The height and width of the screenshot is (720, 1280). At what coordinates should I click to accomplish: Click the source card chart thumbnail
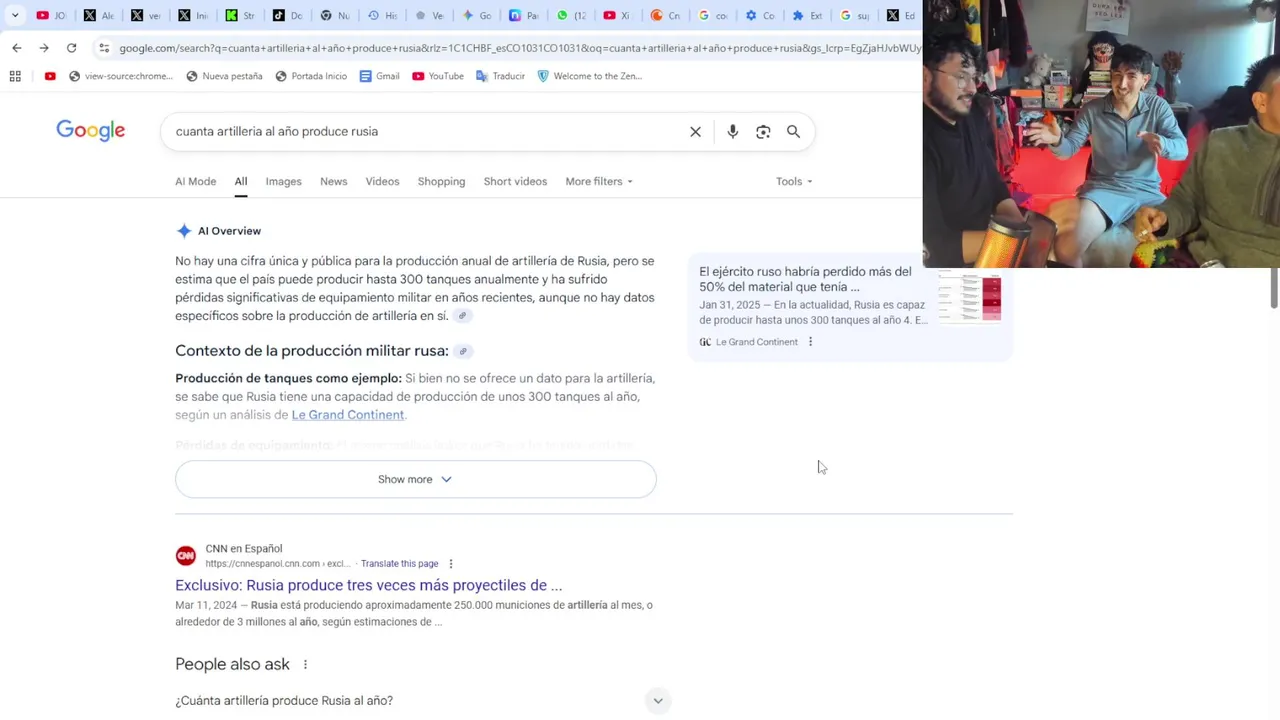pos(969,298)
